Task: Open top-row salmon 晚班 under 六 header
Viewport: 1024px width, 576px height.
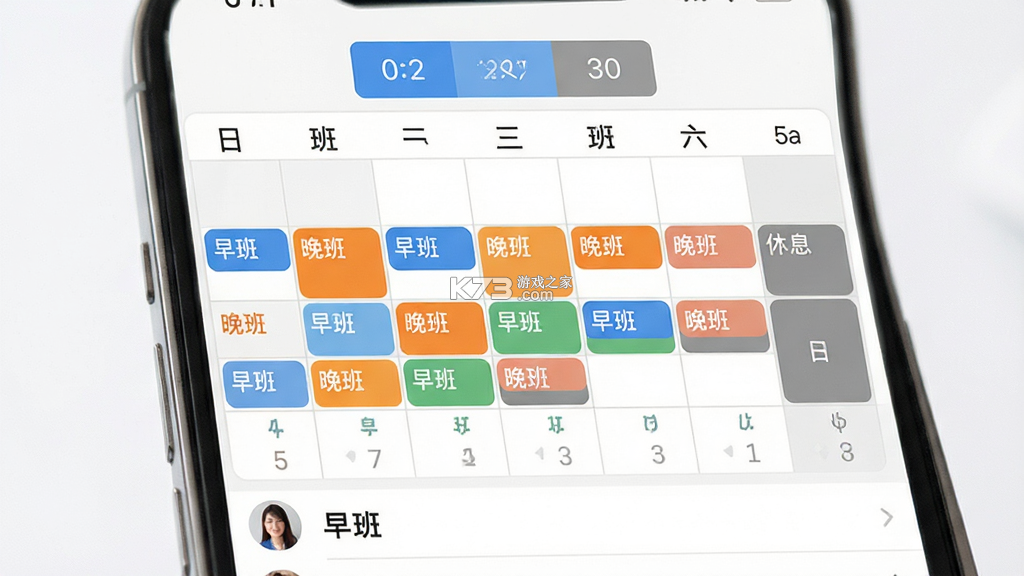Action: point(711,246)
